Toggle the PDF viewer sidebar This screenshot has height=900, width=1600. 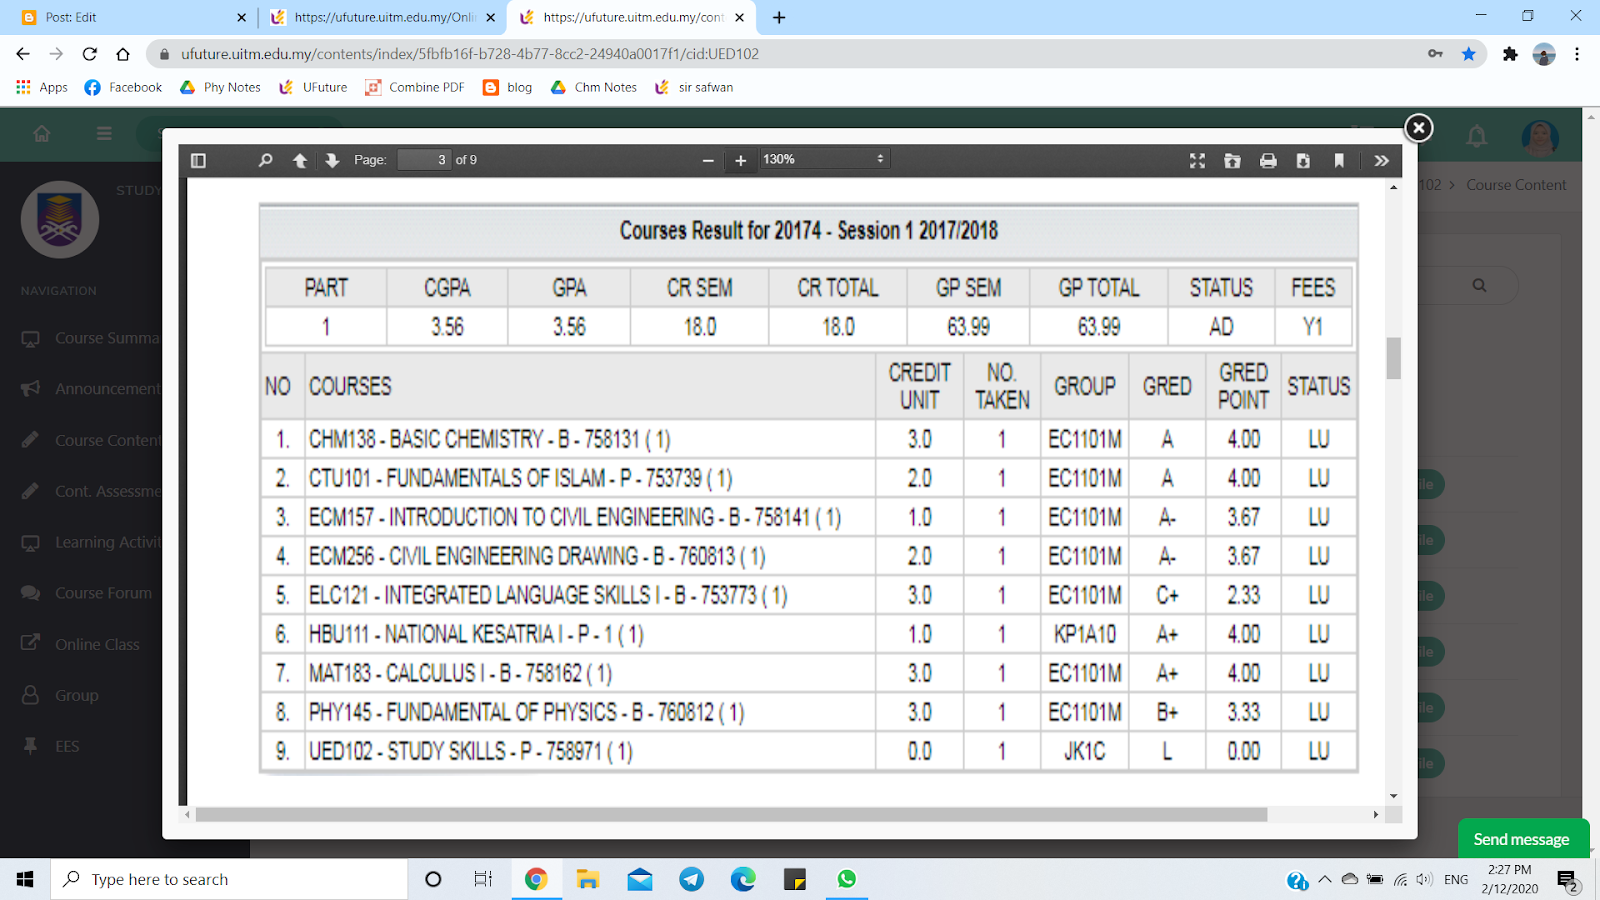198,160
